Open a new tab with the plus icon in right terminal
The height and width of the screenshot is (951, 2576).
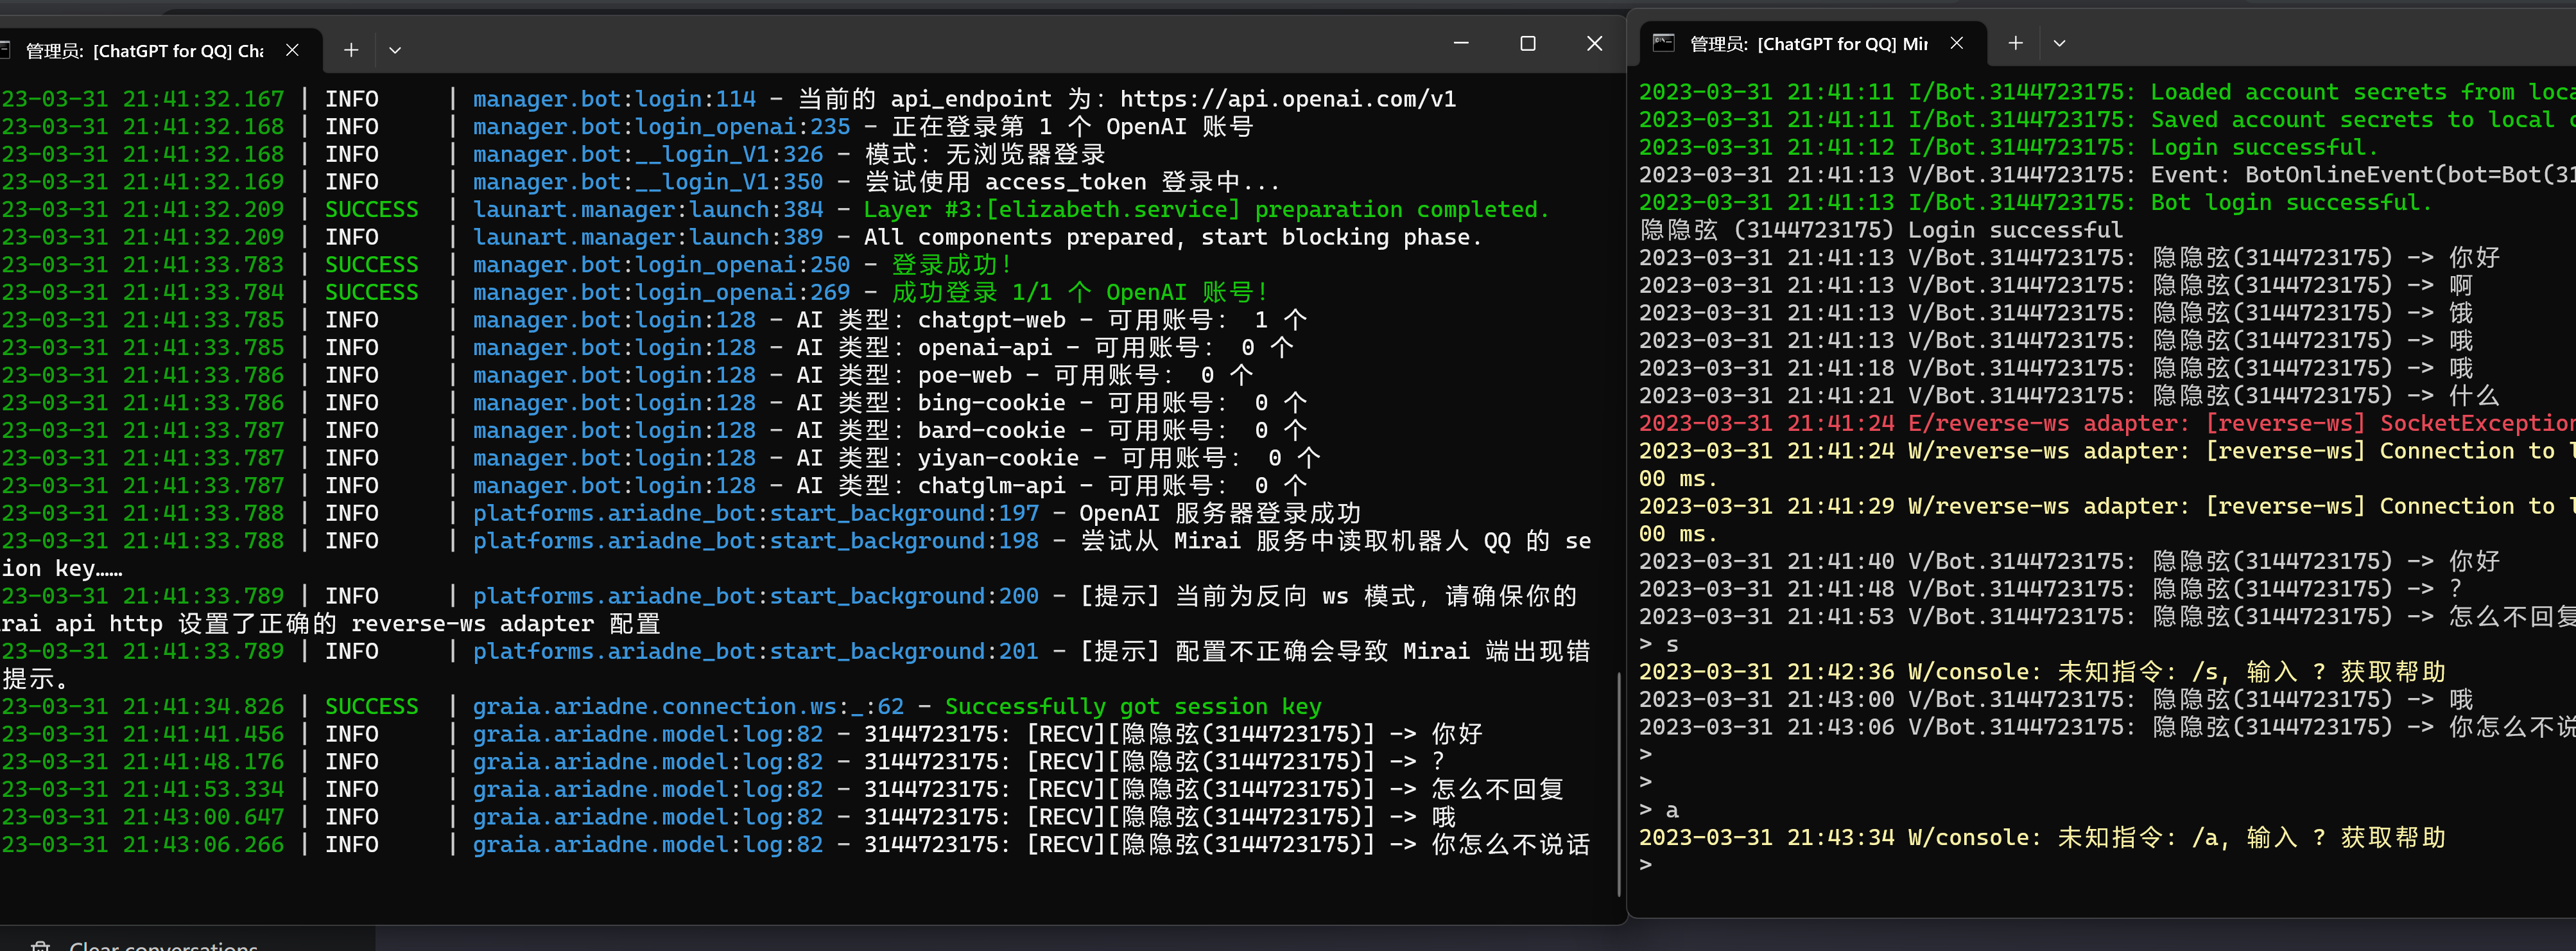[2015, 43]
